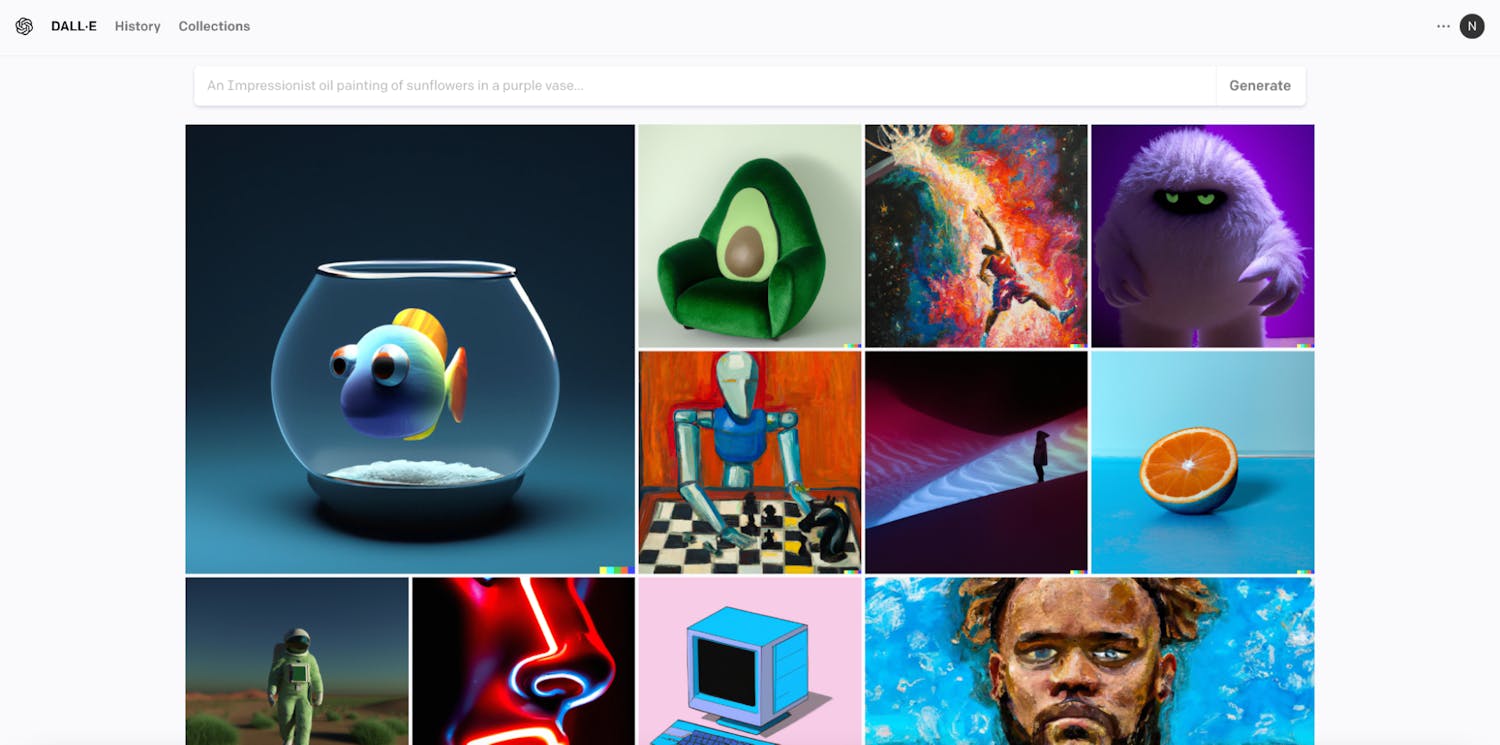Open the silhouette on dunes image
Image resolution: width=1500 pixels, height=745 pixels.
[x=976, y=462]
